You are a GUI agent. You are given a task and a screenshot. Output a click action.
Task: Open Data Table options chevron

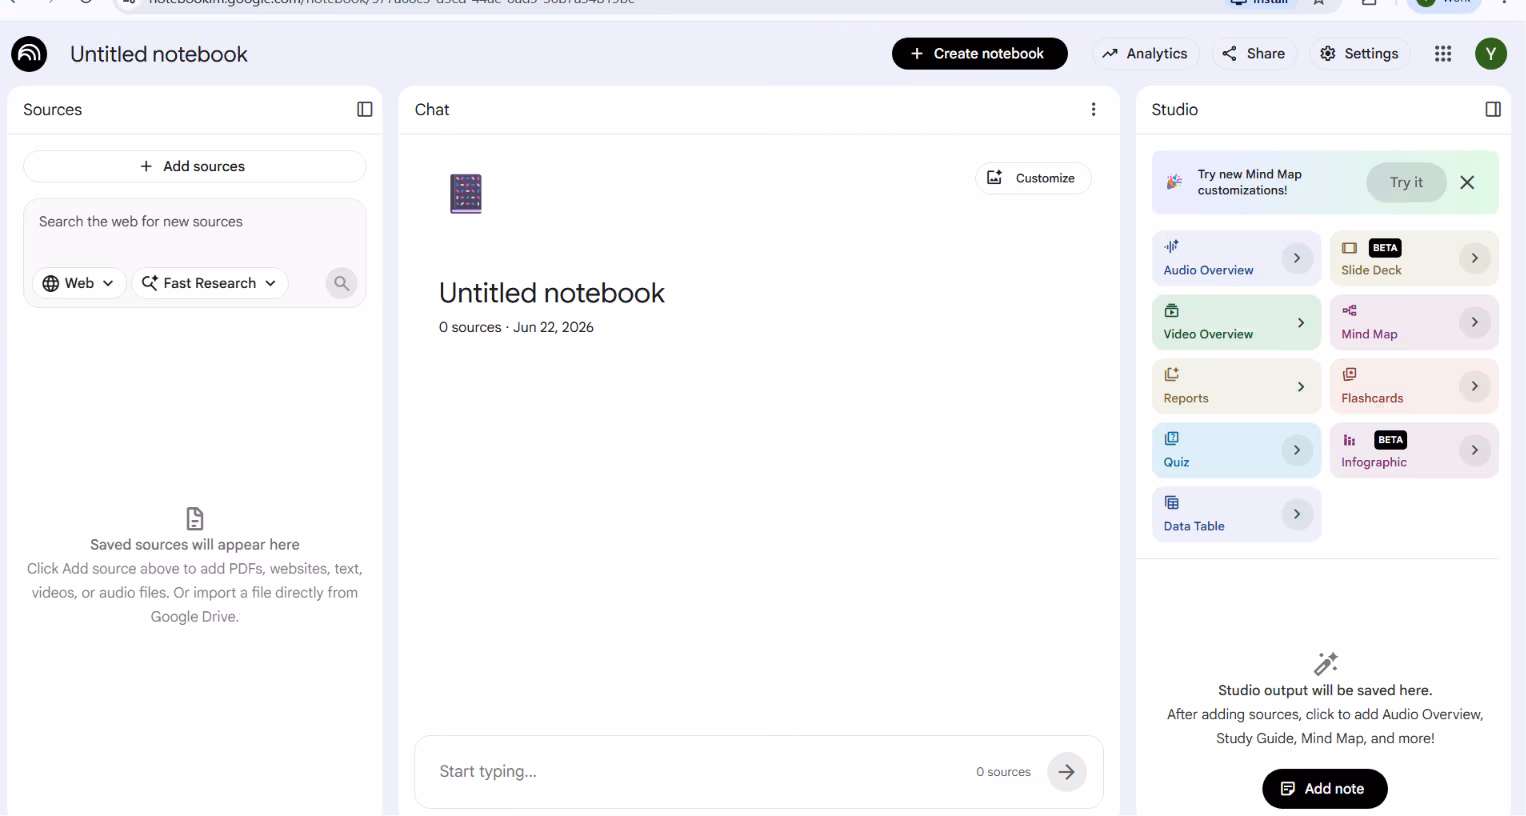coord(1297,514)
